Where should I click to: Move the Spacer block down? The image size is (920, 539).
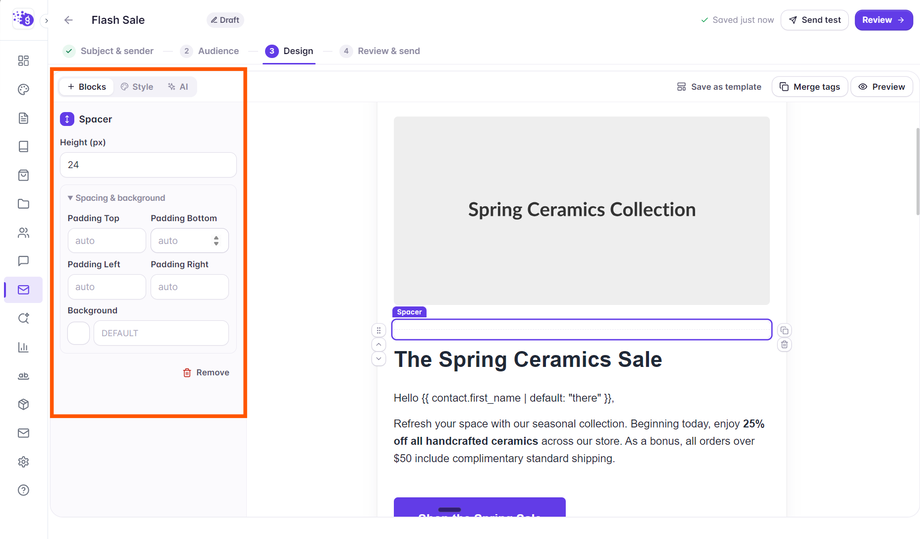point(378,359)
